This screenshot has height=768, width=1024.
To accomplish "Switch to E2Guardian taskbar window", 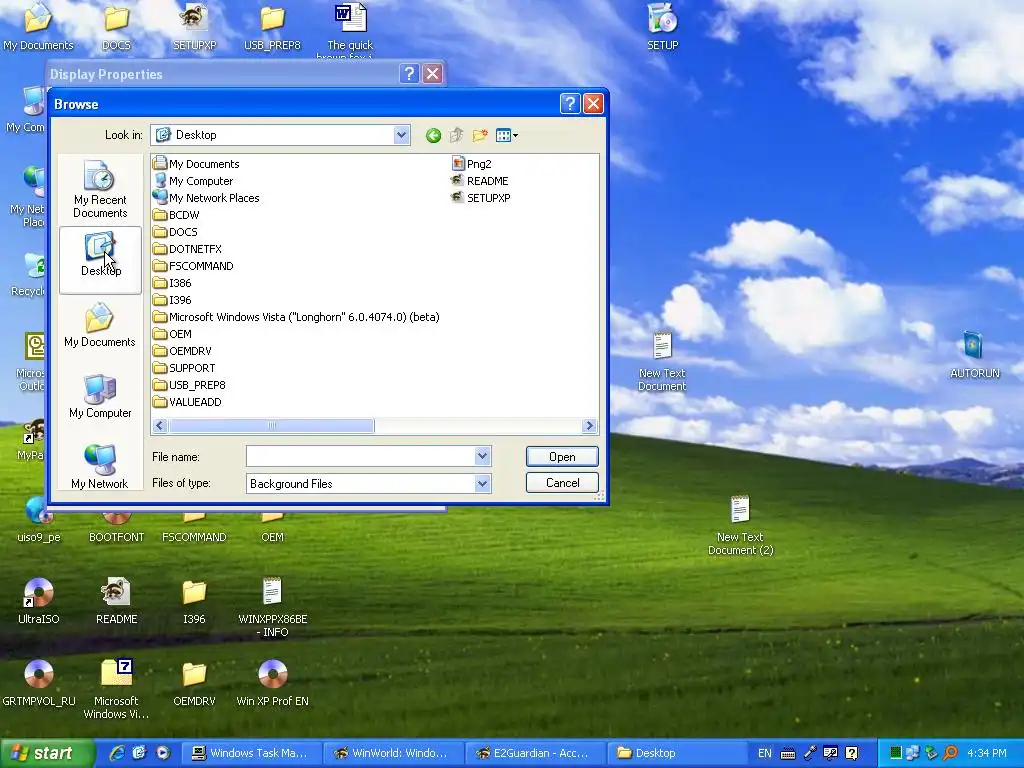I will tap(535, 753).
